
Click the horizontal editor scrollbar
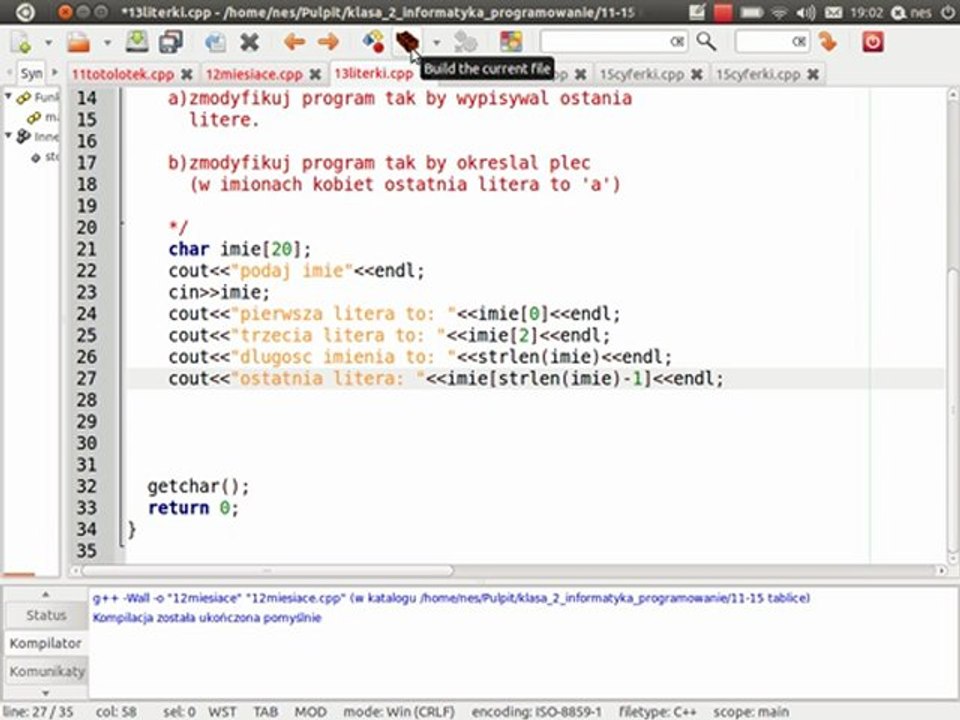click(268, 571)
